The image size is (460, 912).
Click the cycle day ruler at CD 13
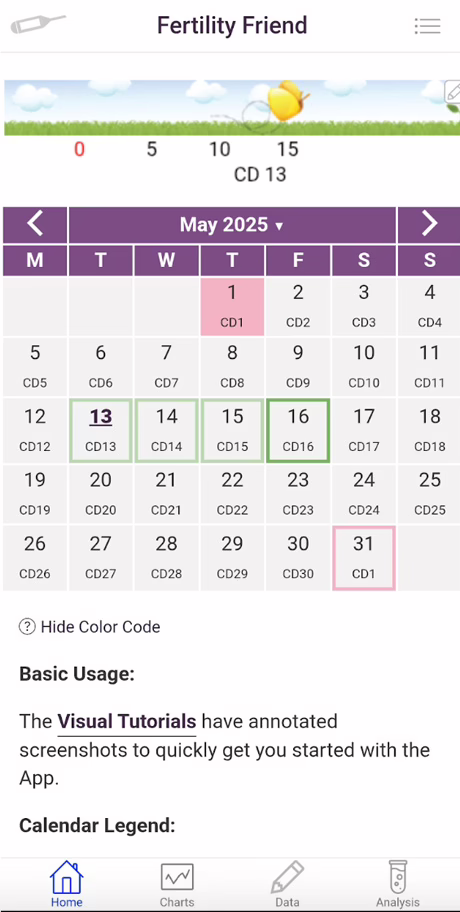(x=260, y=174)
